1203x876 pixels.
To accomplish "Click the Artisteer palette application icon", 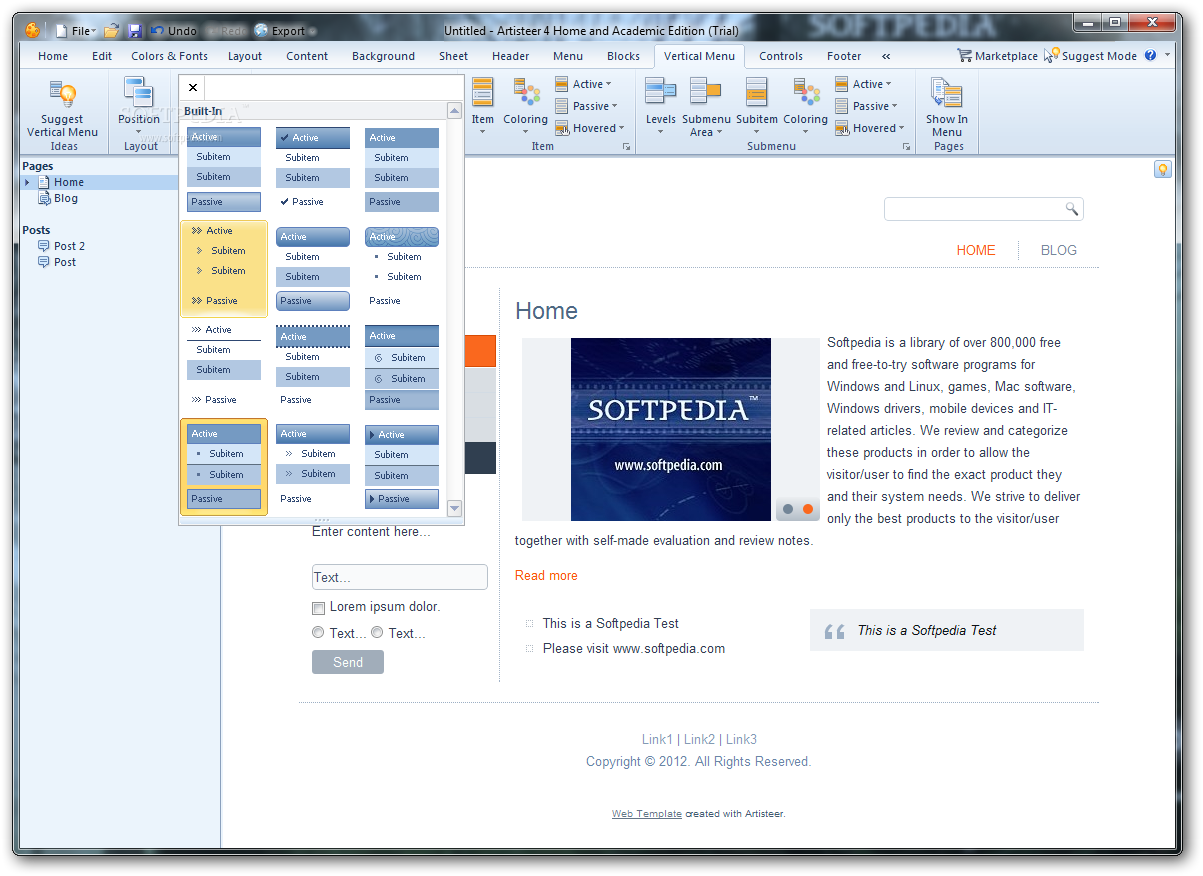I will (x=33, y=30).
